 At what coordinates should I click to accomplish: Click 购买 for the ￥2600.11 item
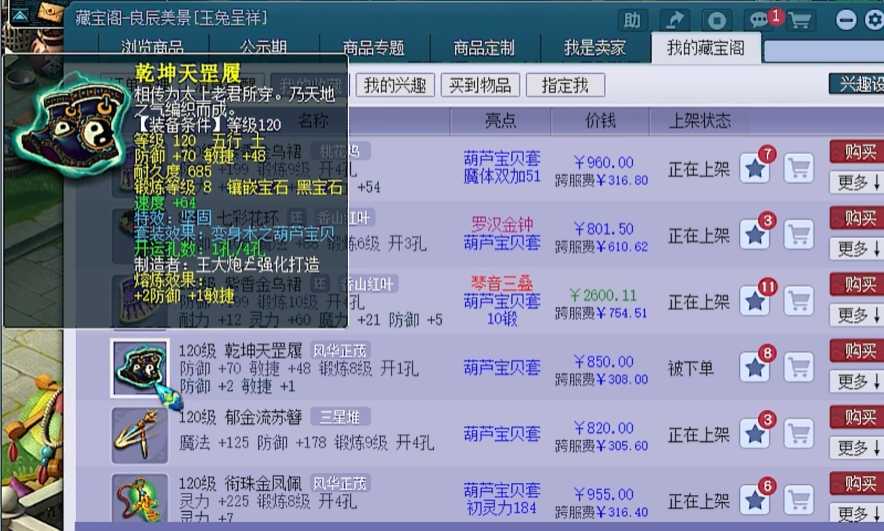pyautogui.click(x=858, y=285)
